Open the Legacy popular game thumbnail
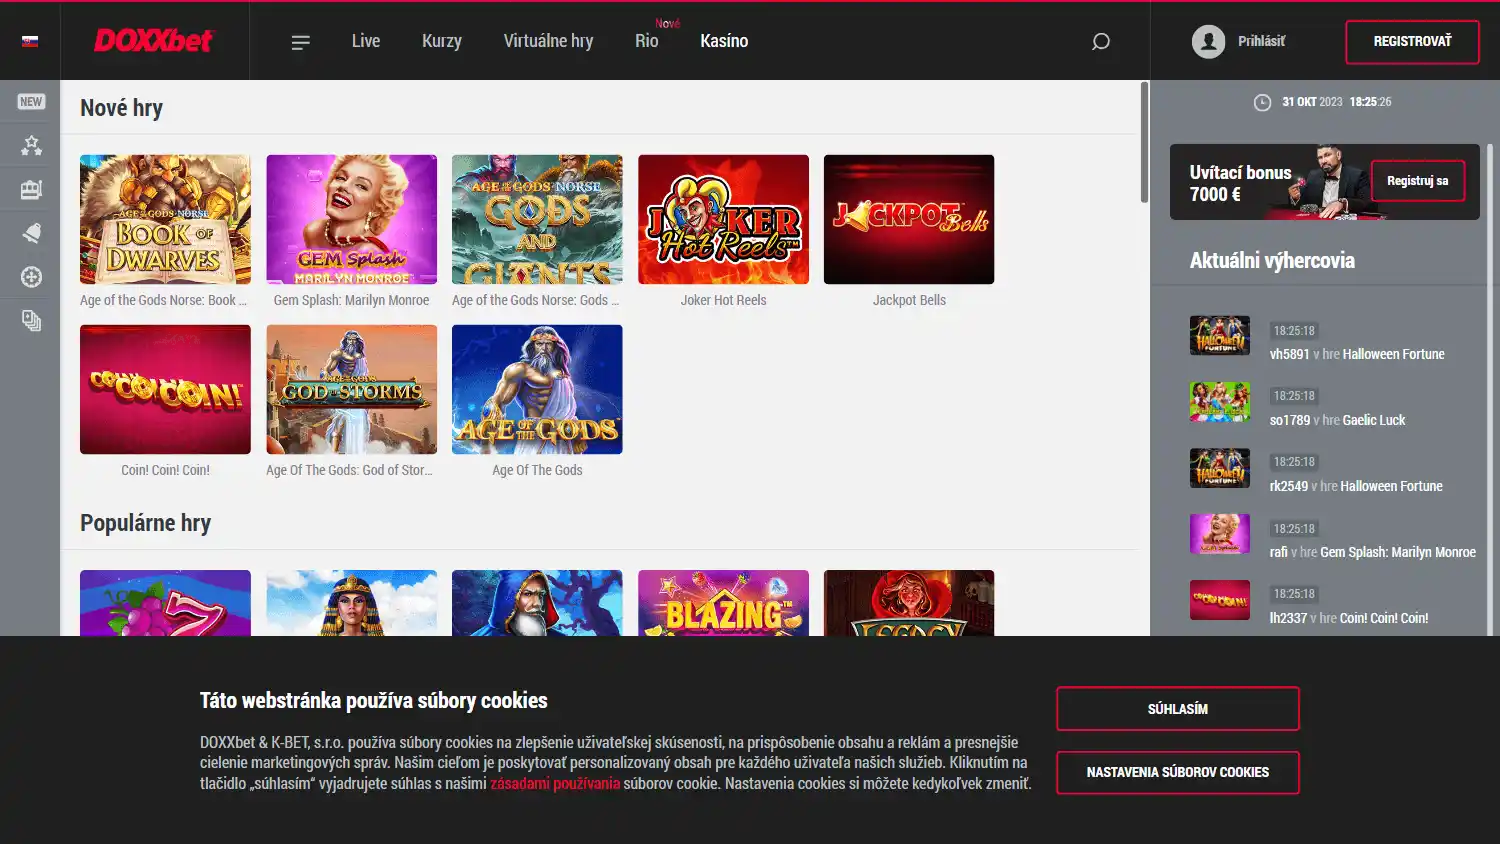This screenshot has height=844, width=1500. [909, 603]
